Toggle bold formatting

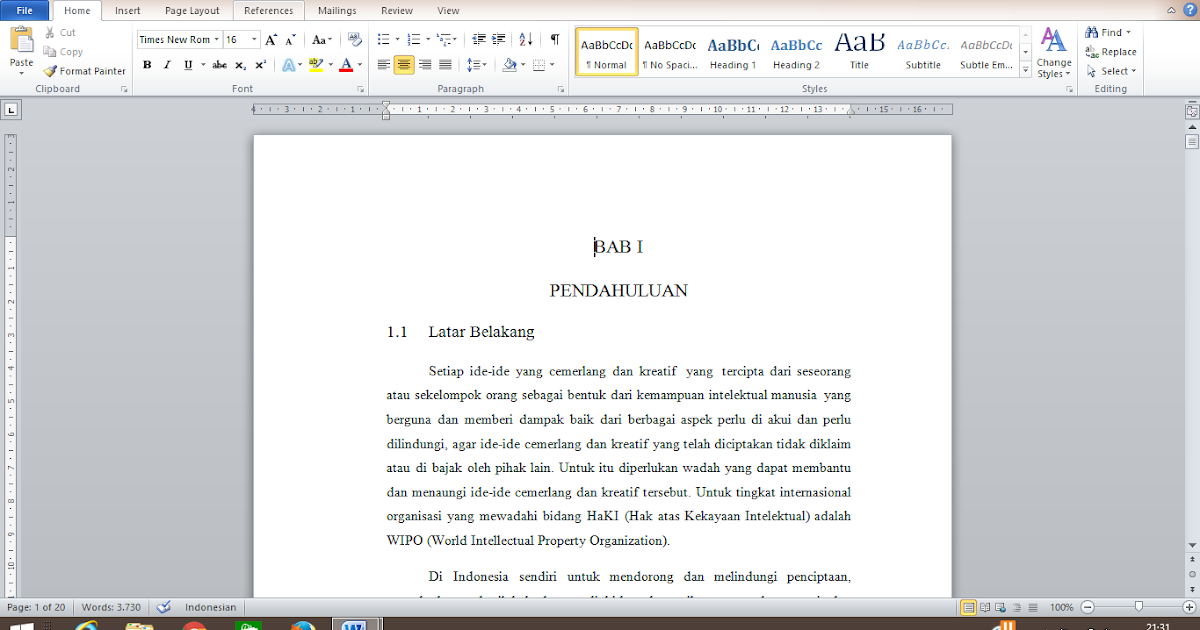(x=146, y=64)
